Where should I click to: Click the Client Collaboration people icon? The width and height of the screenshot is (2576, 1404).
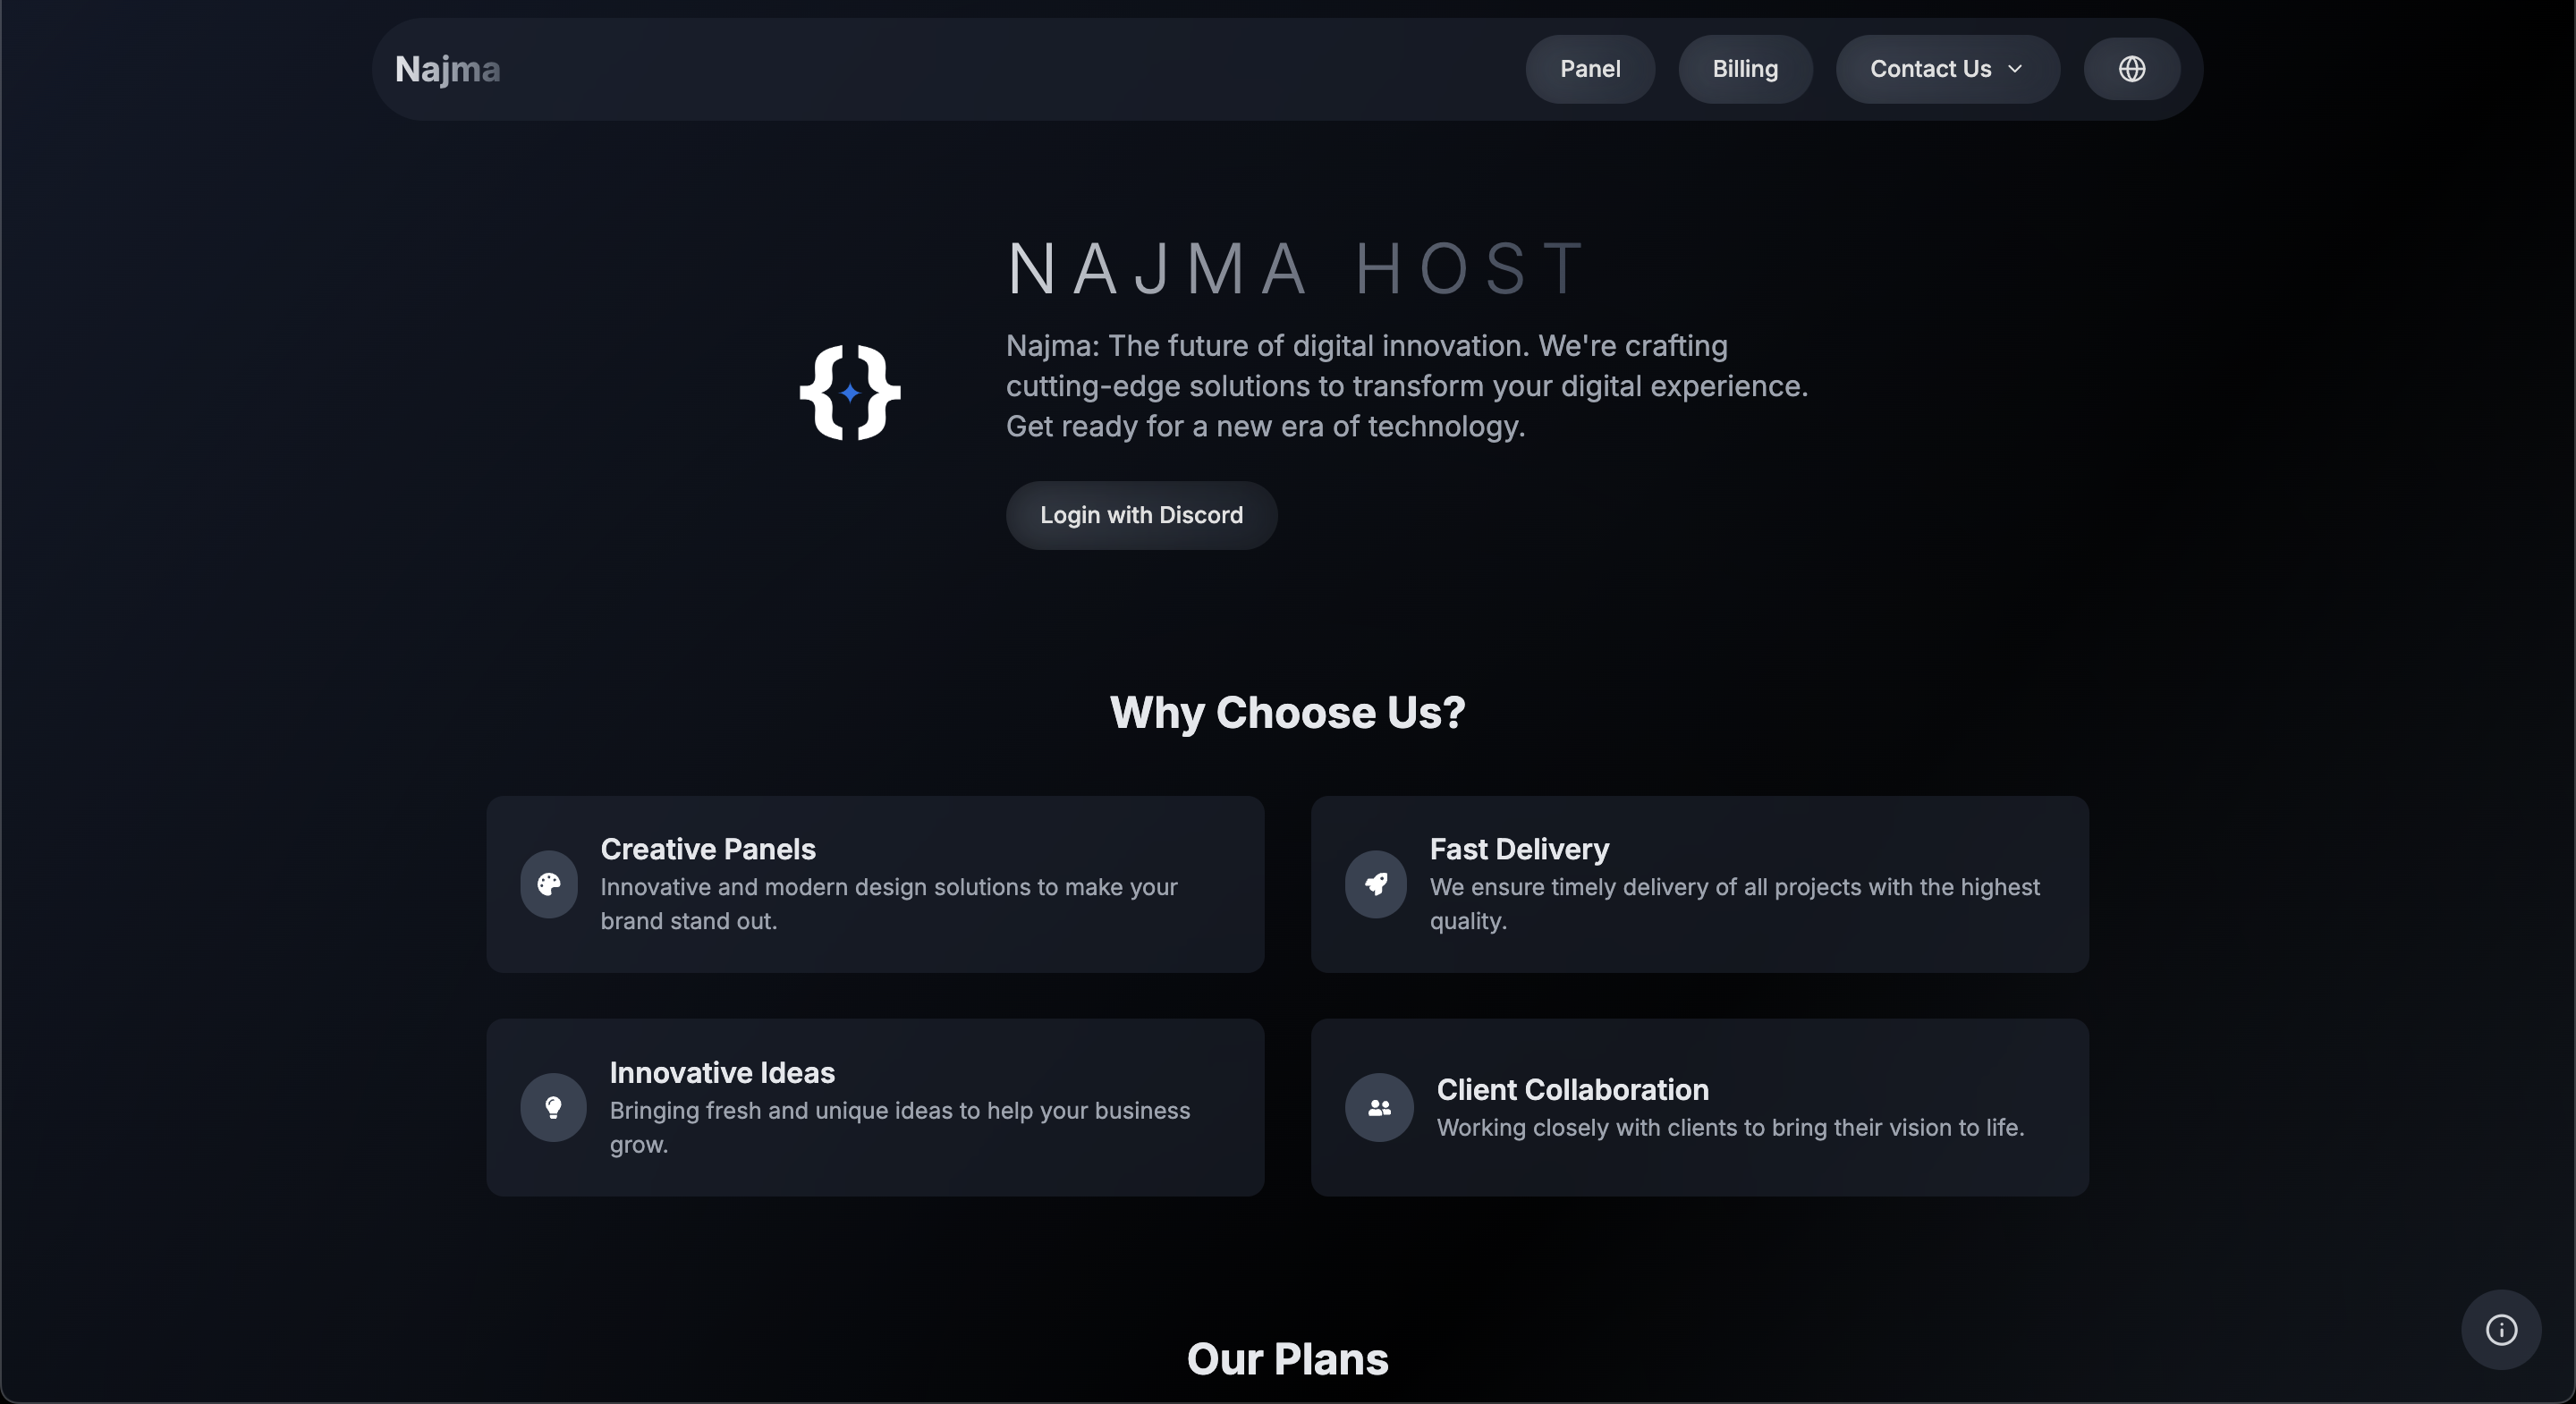(1378, 1107)
